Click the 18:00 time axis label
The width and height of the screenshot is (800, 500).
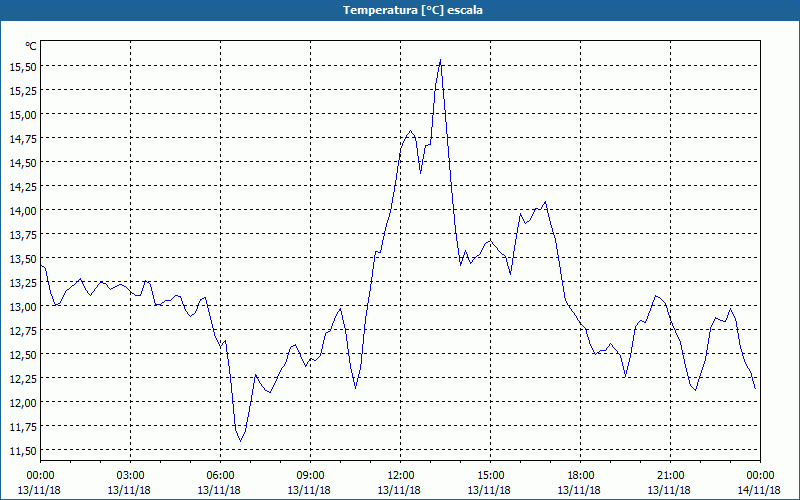tap(581, 476)
